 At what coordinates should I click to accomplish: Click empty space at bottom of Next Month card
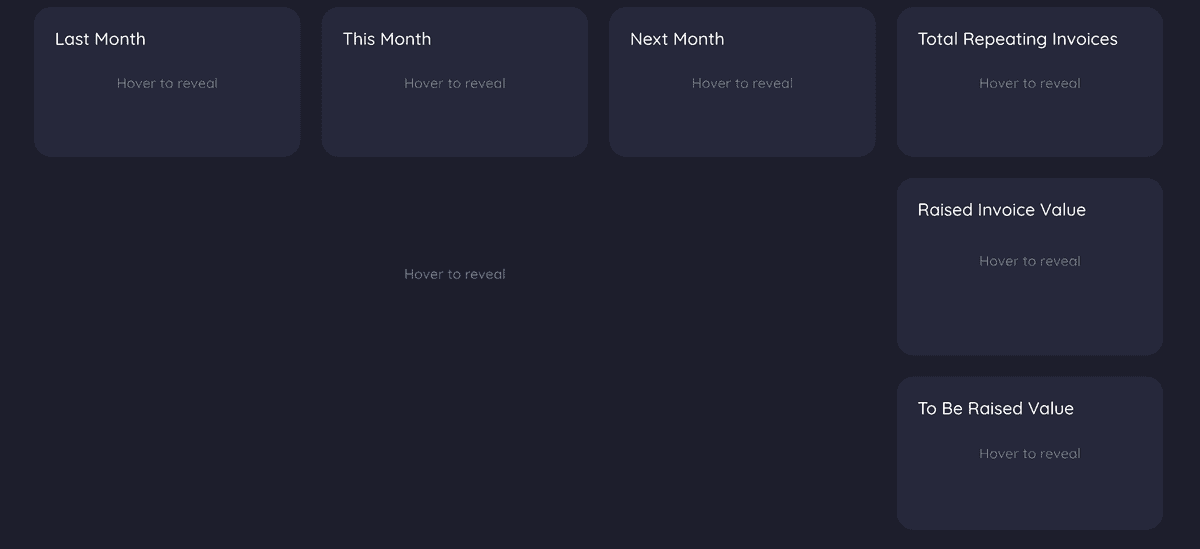[x=742, y=128]
